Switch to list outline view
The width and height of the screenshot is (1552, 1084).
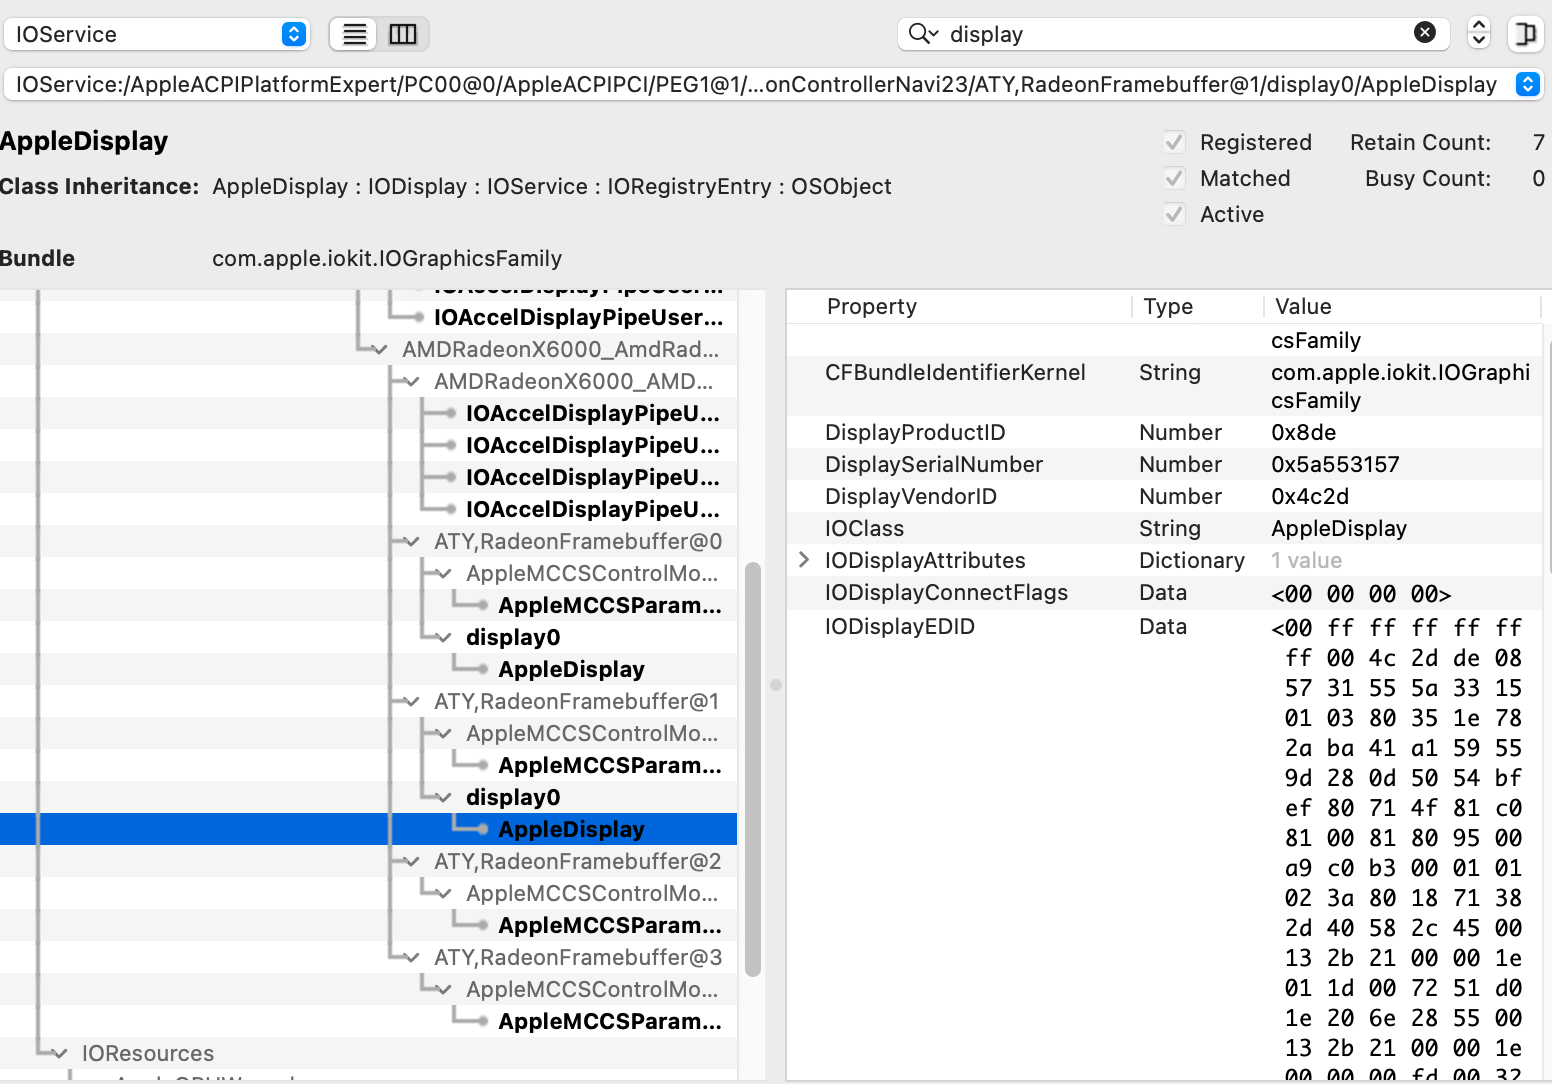354,34
